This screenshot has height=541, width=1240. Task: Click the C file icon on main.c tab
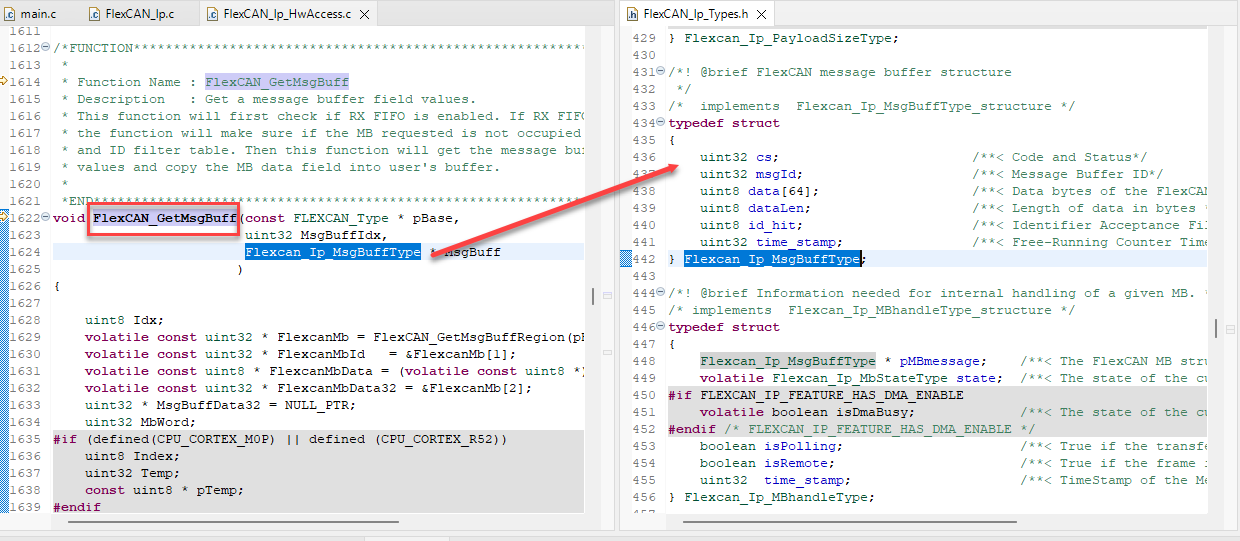tap(11, 15)
